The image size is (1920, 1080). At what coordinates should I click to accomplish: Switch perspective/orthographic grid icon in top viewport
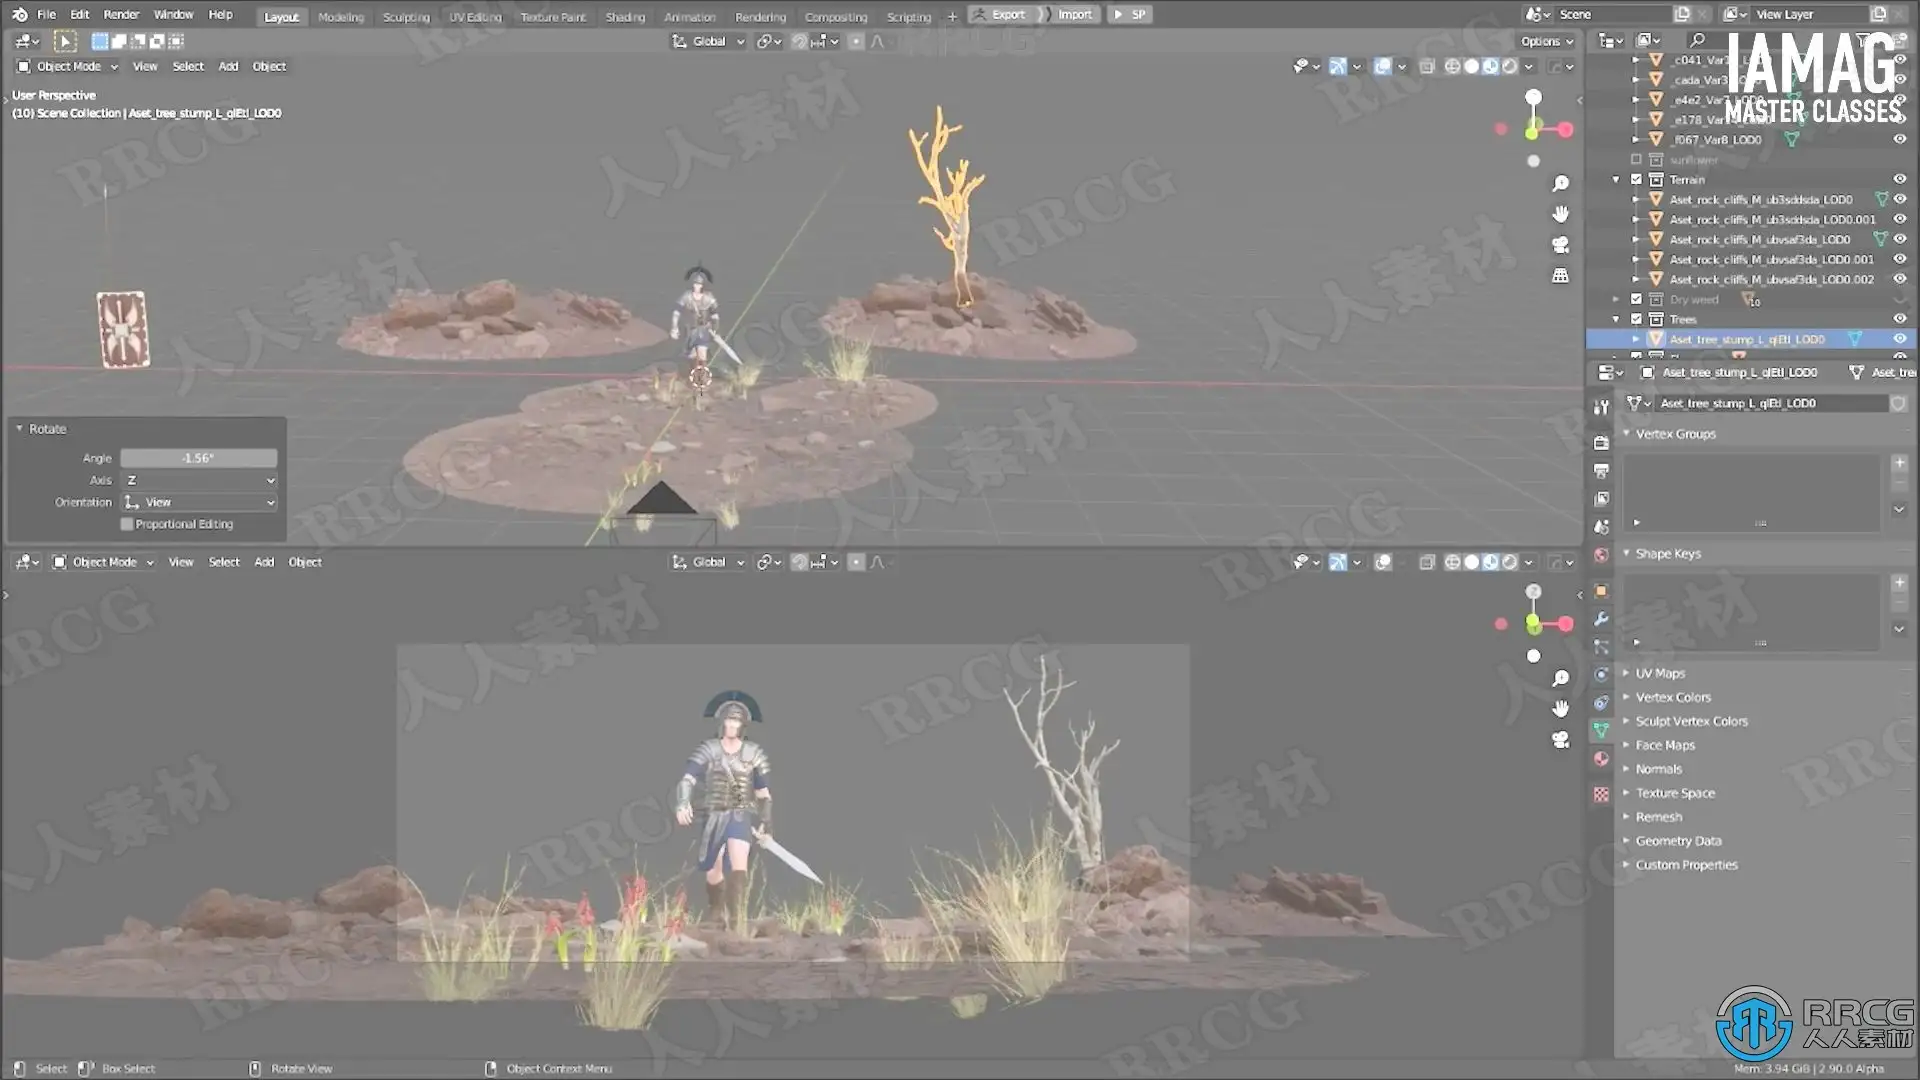1560,276
